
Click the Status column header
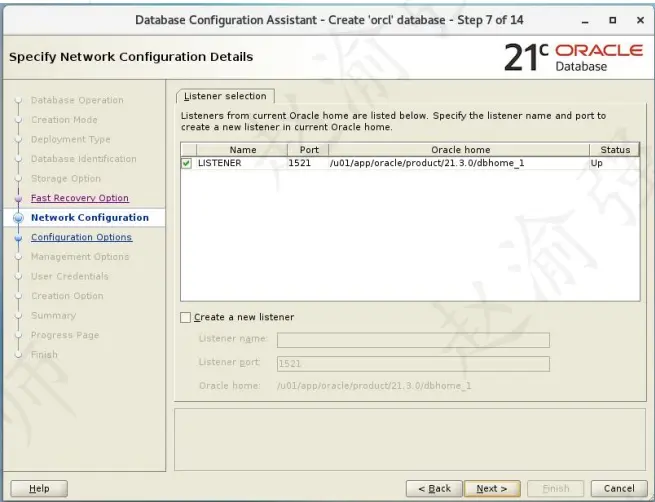coord(615,150)
